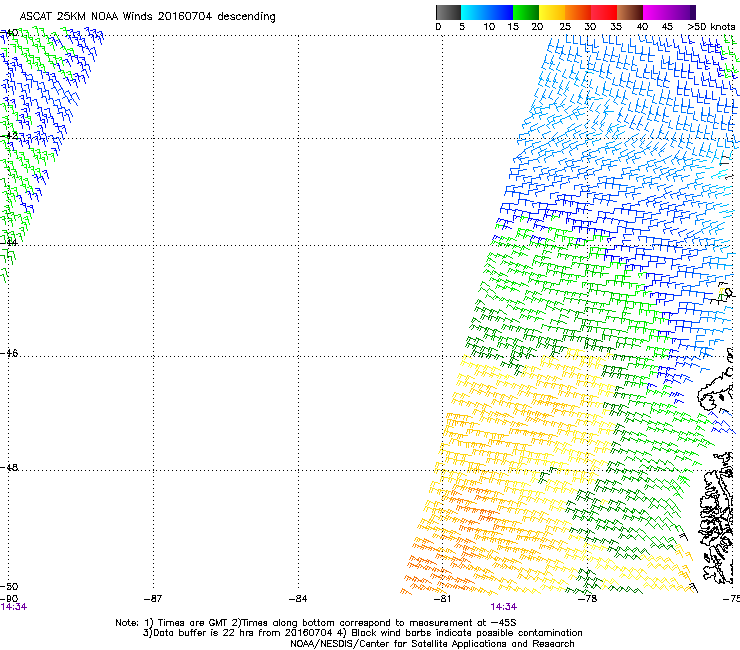Click the '-90' longitude axis label
The height and width of the screenshot is (650, 740).
tap(9, 598)
